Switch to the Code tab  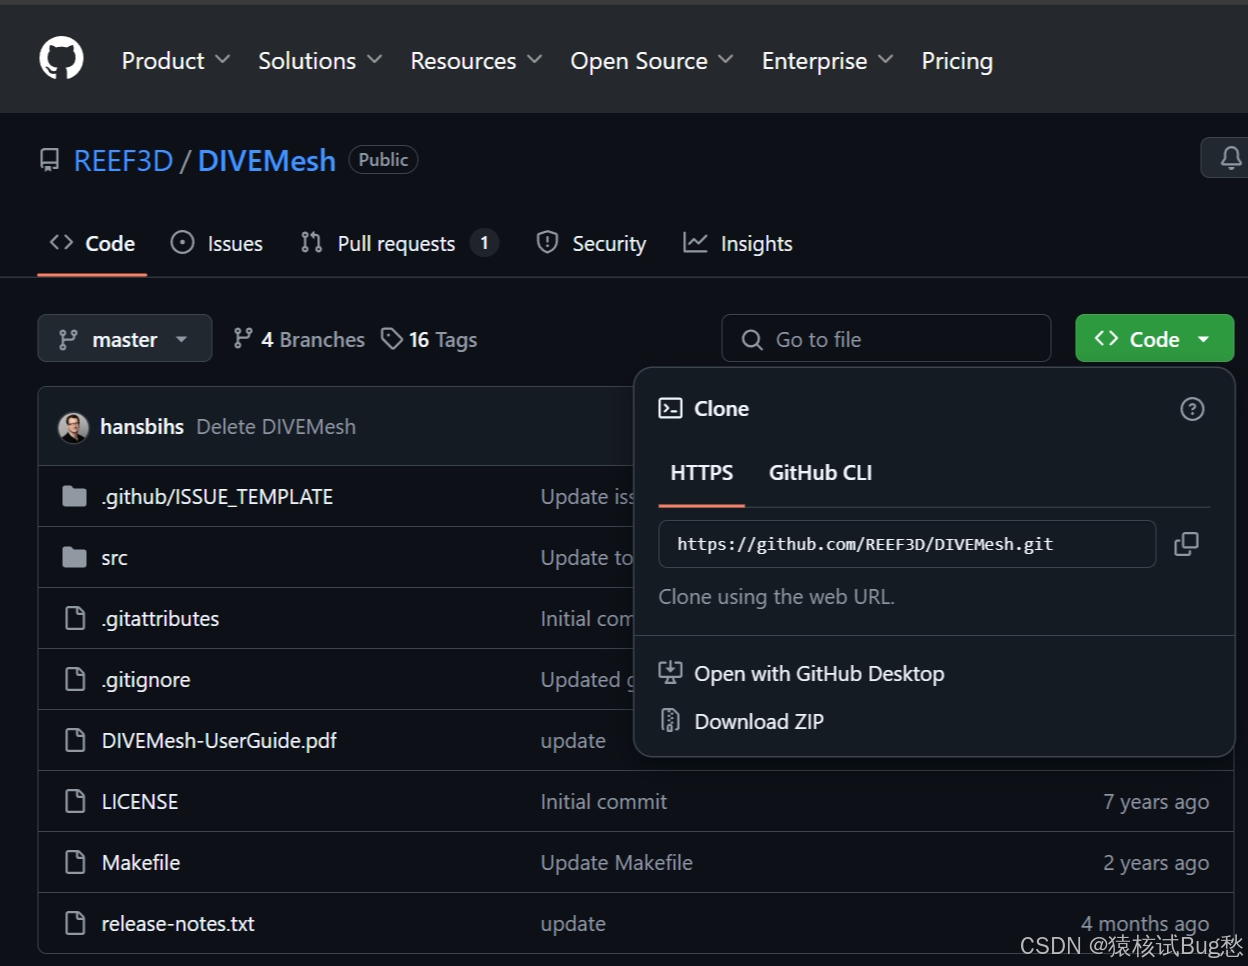[x=92, y=243]
